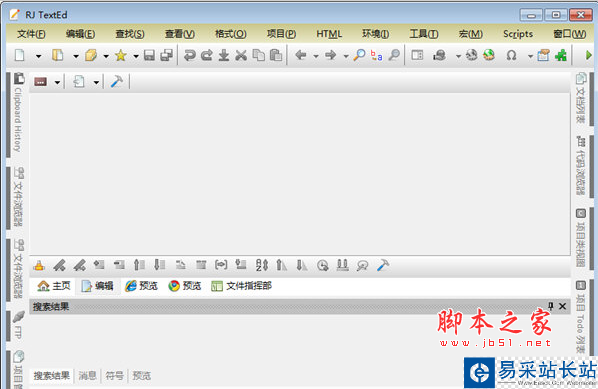The width and height of the screenshot is (598, 389).
Task: Open the 宏(M) menu
Action: click(x=471, y=34)
